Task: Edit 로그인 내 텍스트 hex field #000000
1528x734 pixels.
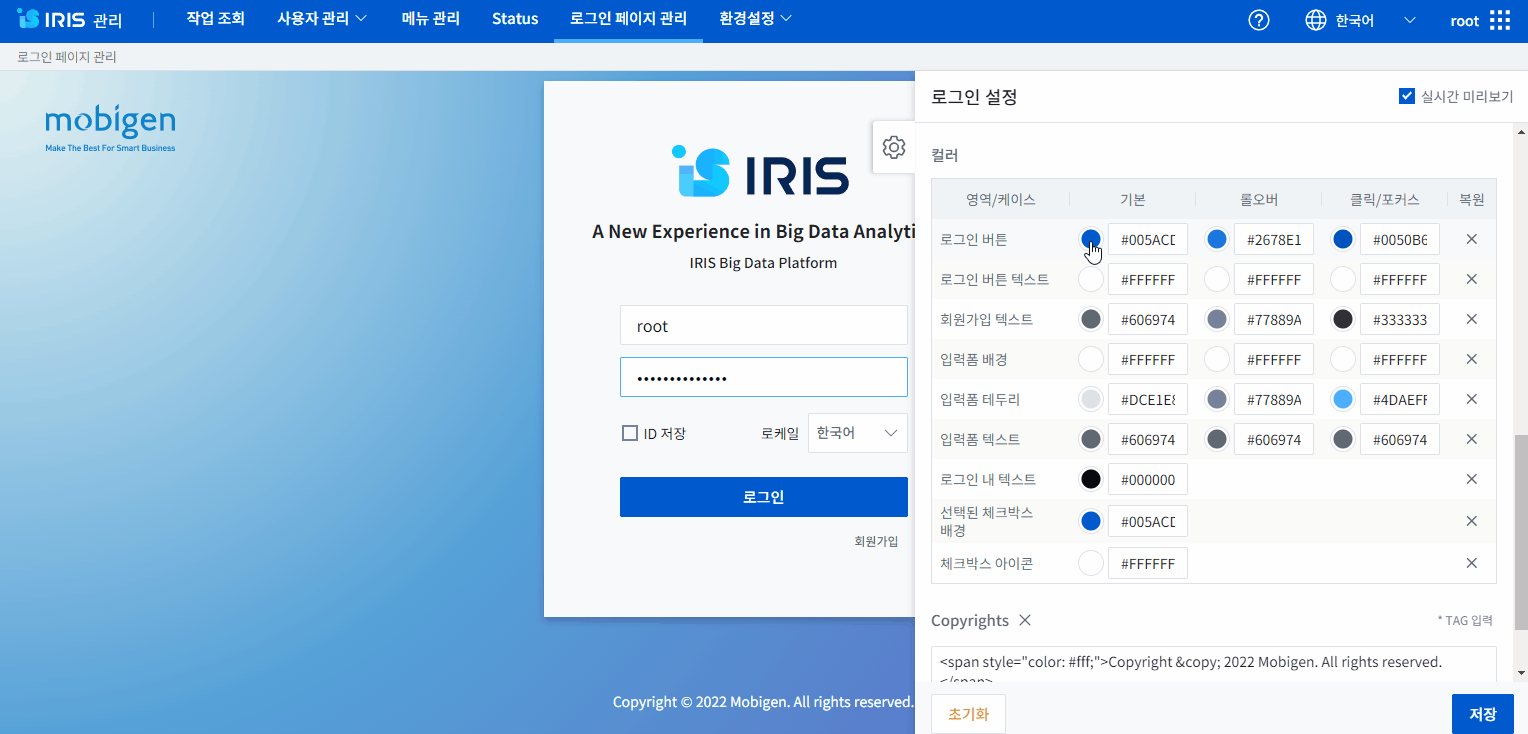Action: pyautogui.click(x=1148, y=479)
